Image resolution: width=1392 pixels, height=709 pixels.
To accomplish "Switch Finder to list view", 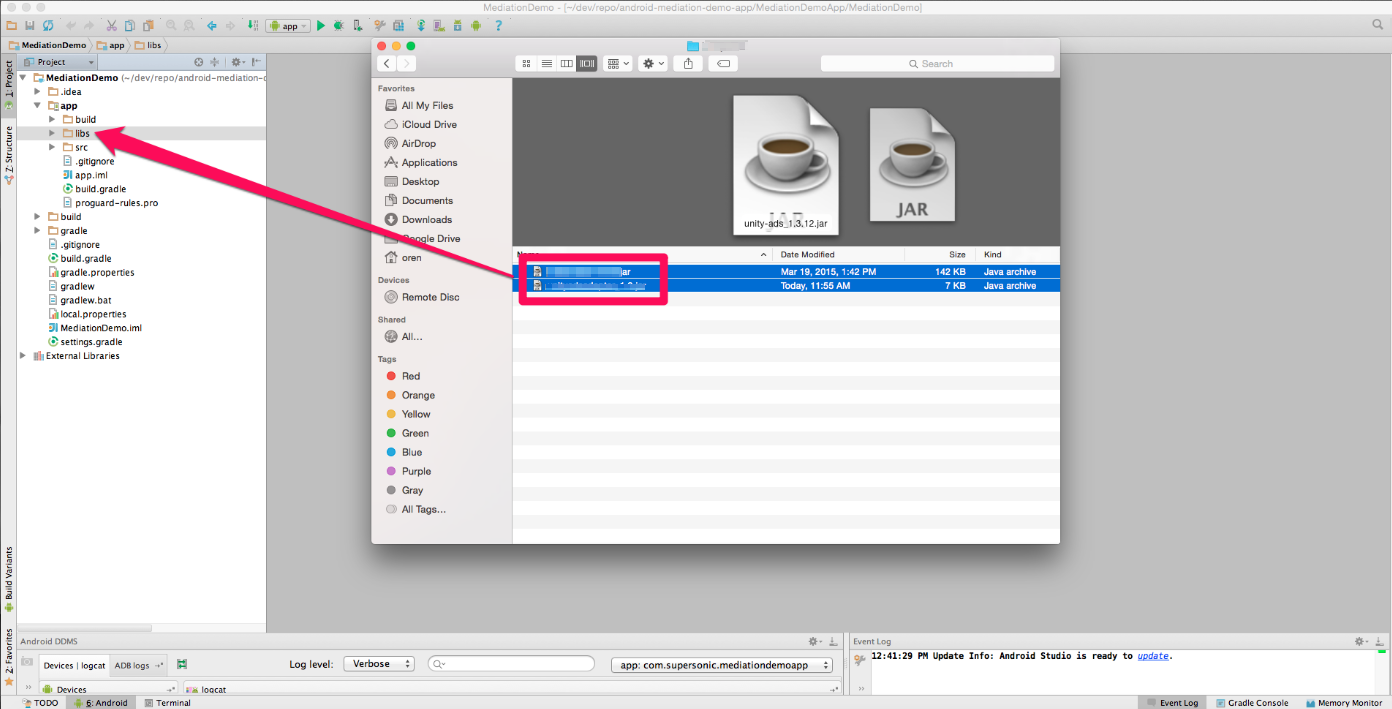I will 546,63.
